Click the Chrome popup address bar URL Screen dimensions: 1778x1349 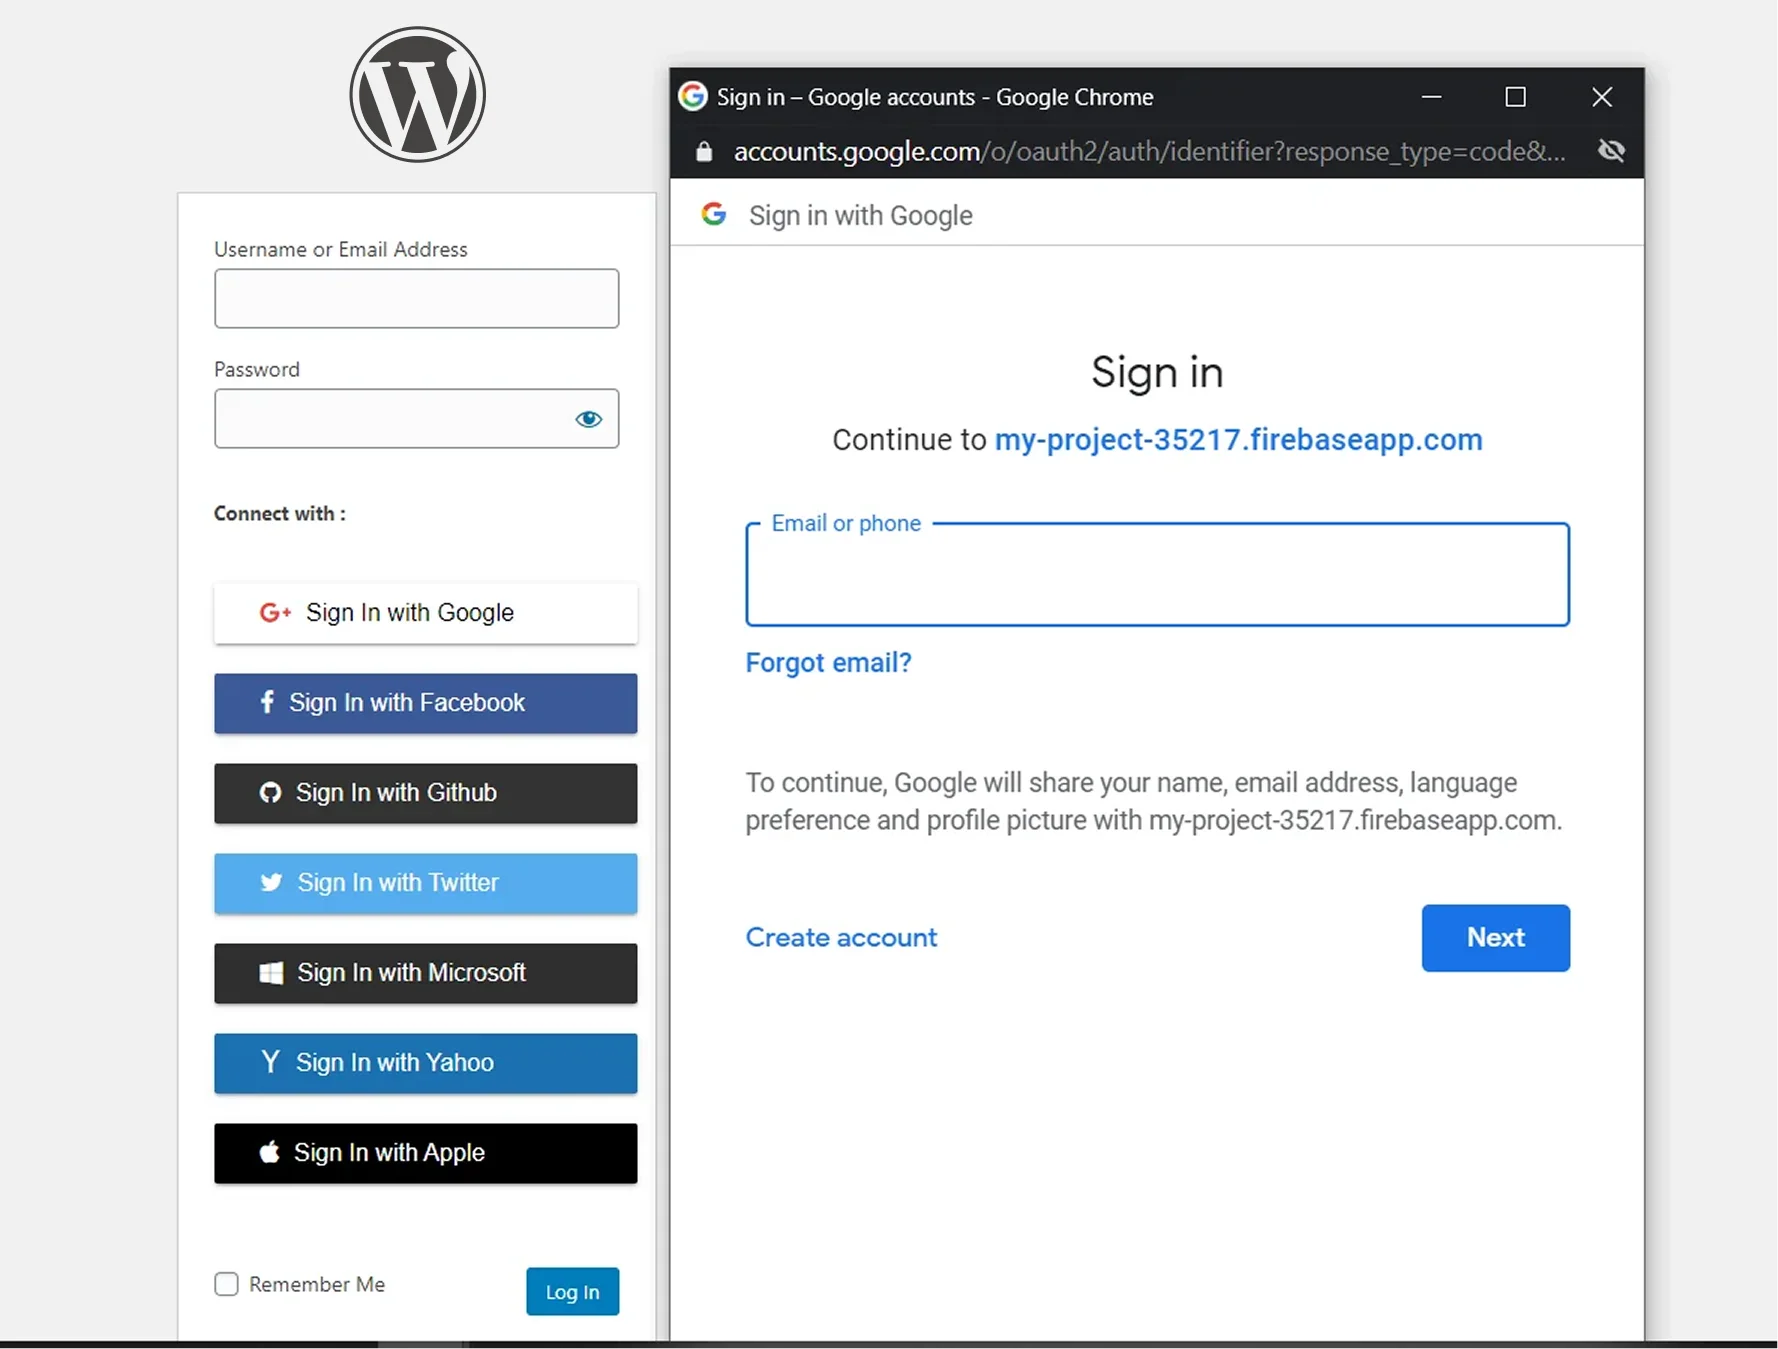click(1150, 151)
